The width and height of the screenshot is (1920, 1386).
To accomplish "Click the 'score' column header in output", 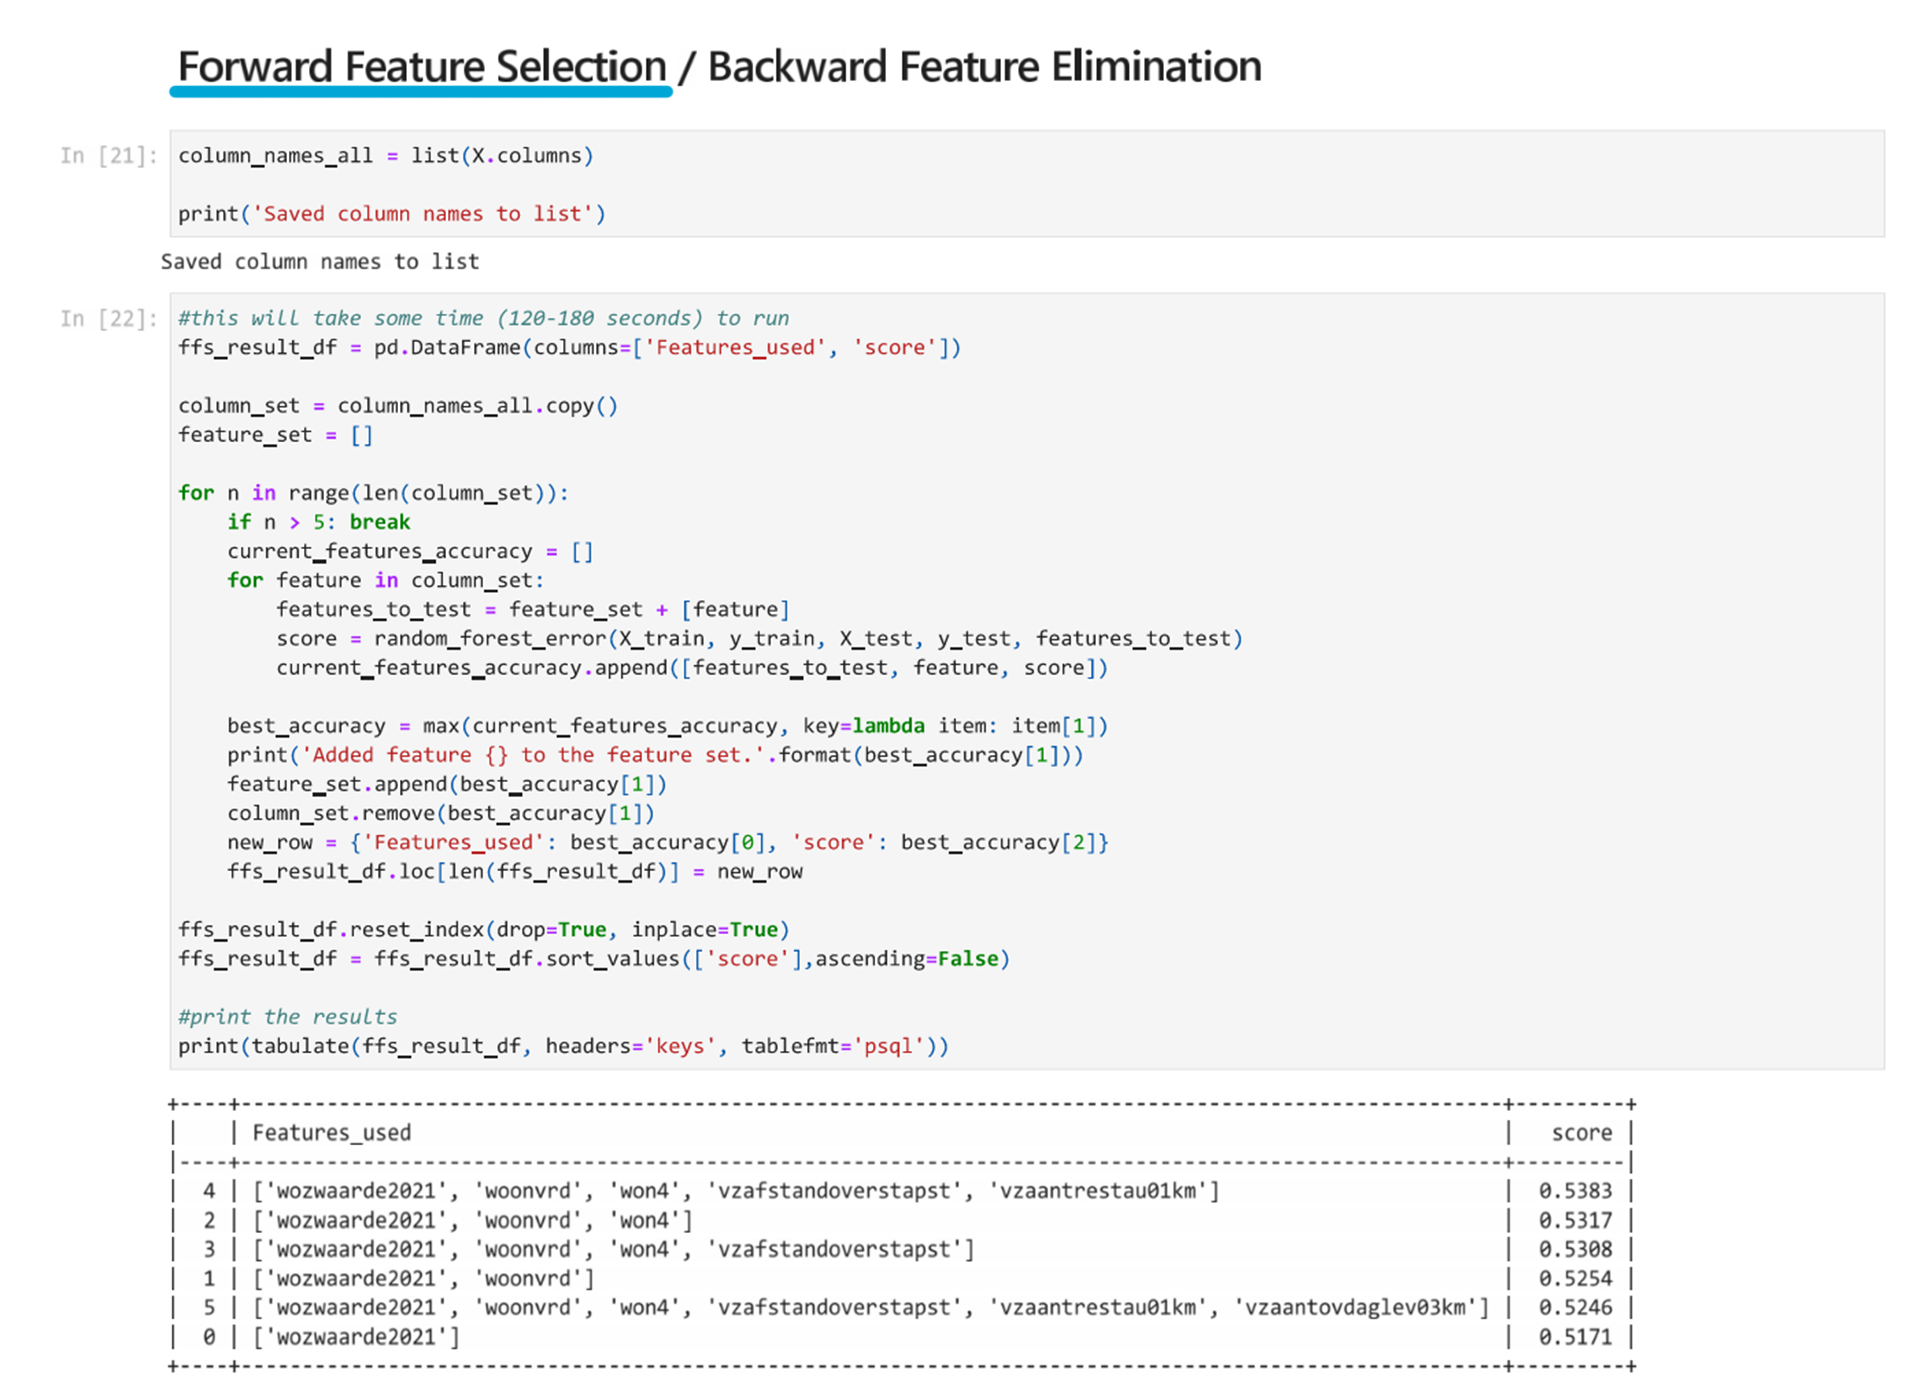I will click(1581, 1133).
